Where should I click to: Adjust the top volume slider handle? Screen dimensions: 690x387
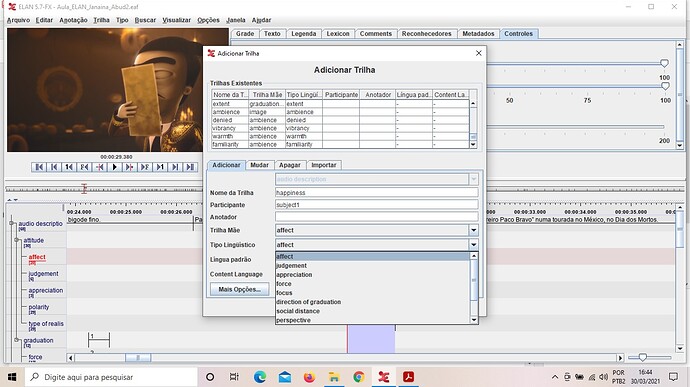click(x=664, y=63)
